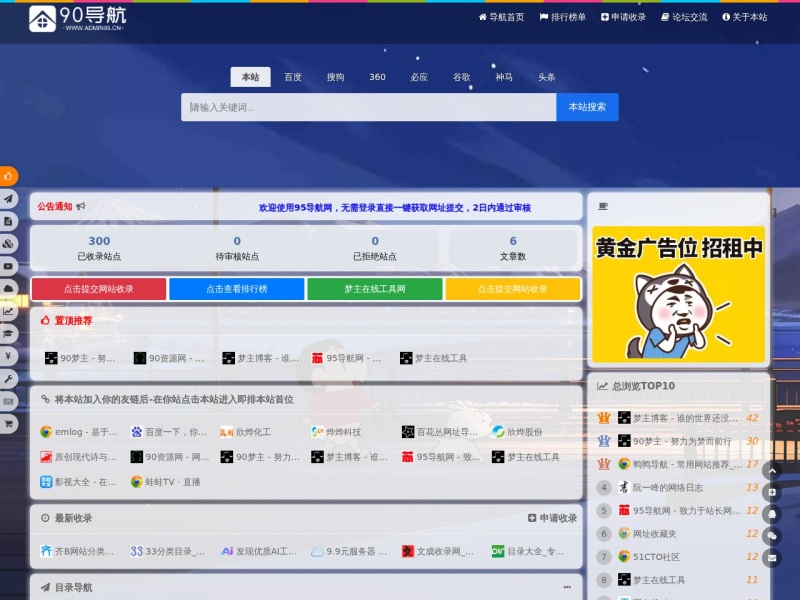Click the floating mail icon on right

point(772,558)
